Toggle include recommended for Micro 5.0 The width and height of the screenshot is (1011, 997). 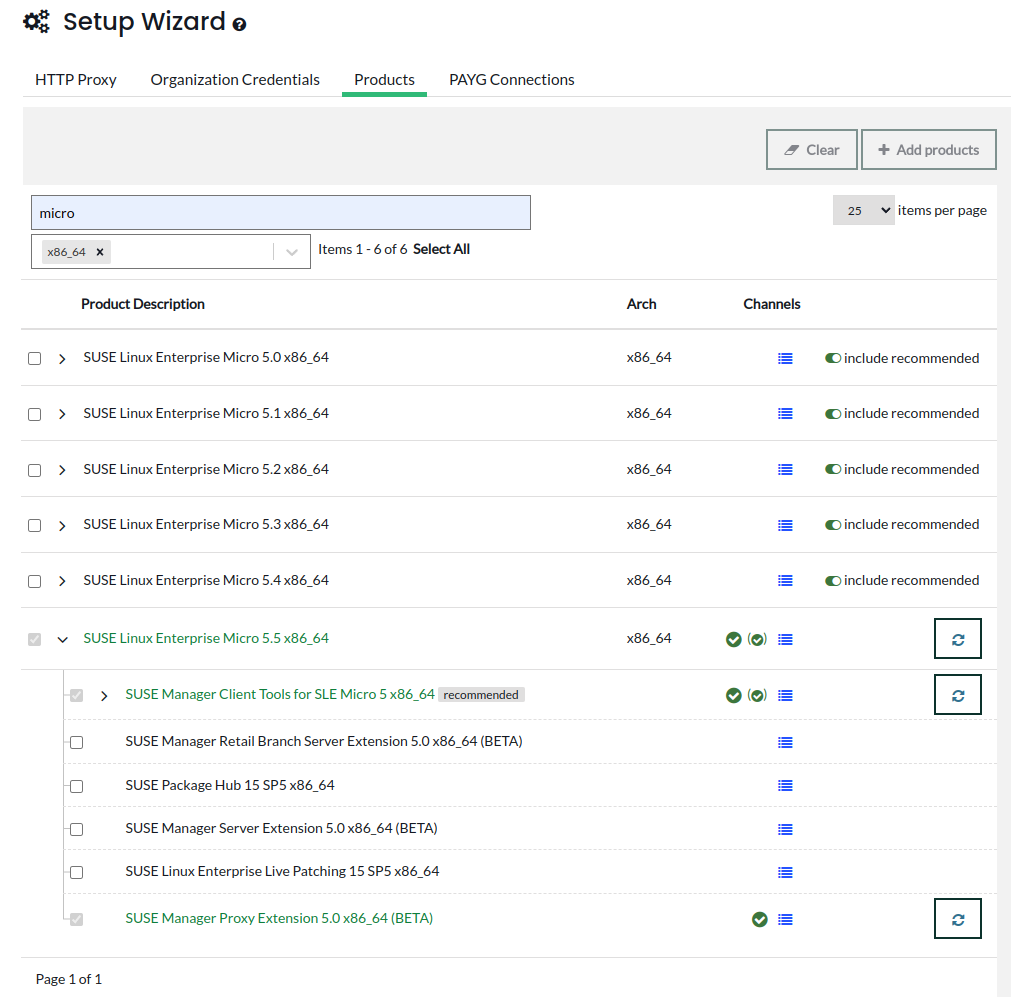coord(832,358)
